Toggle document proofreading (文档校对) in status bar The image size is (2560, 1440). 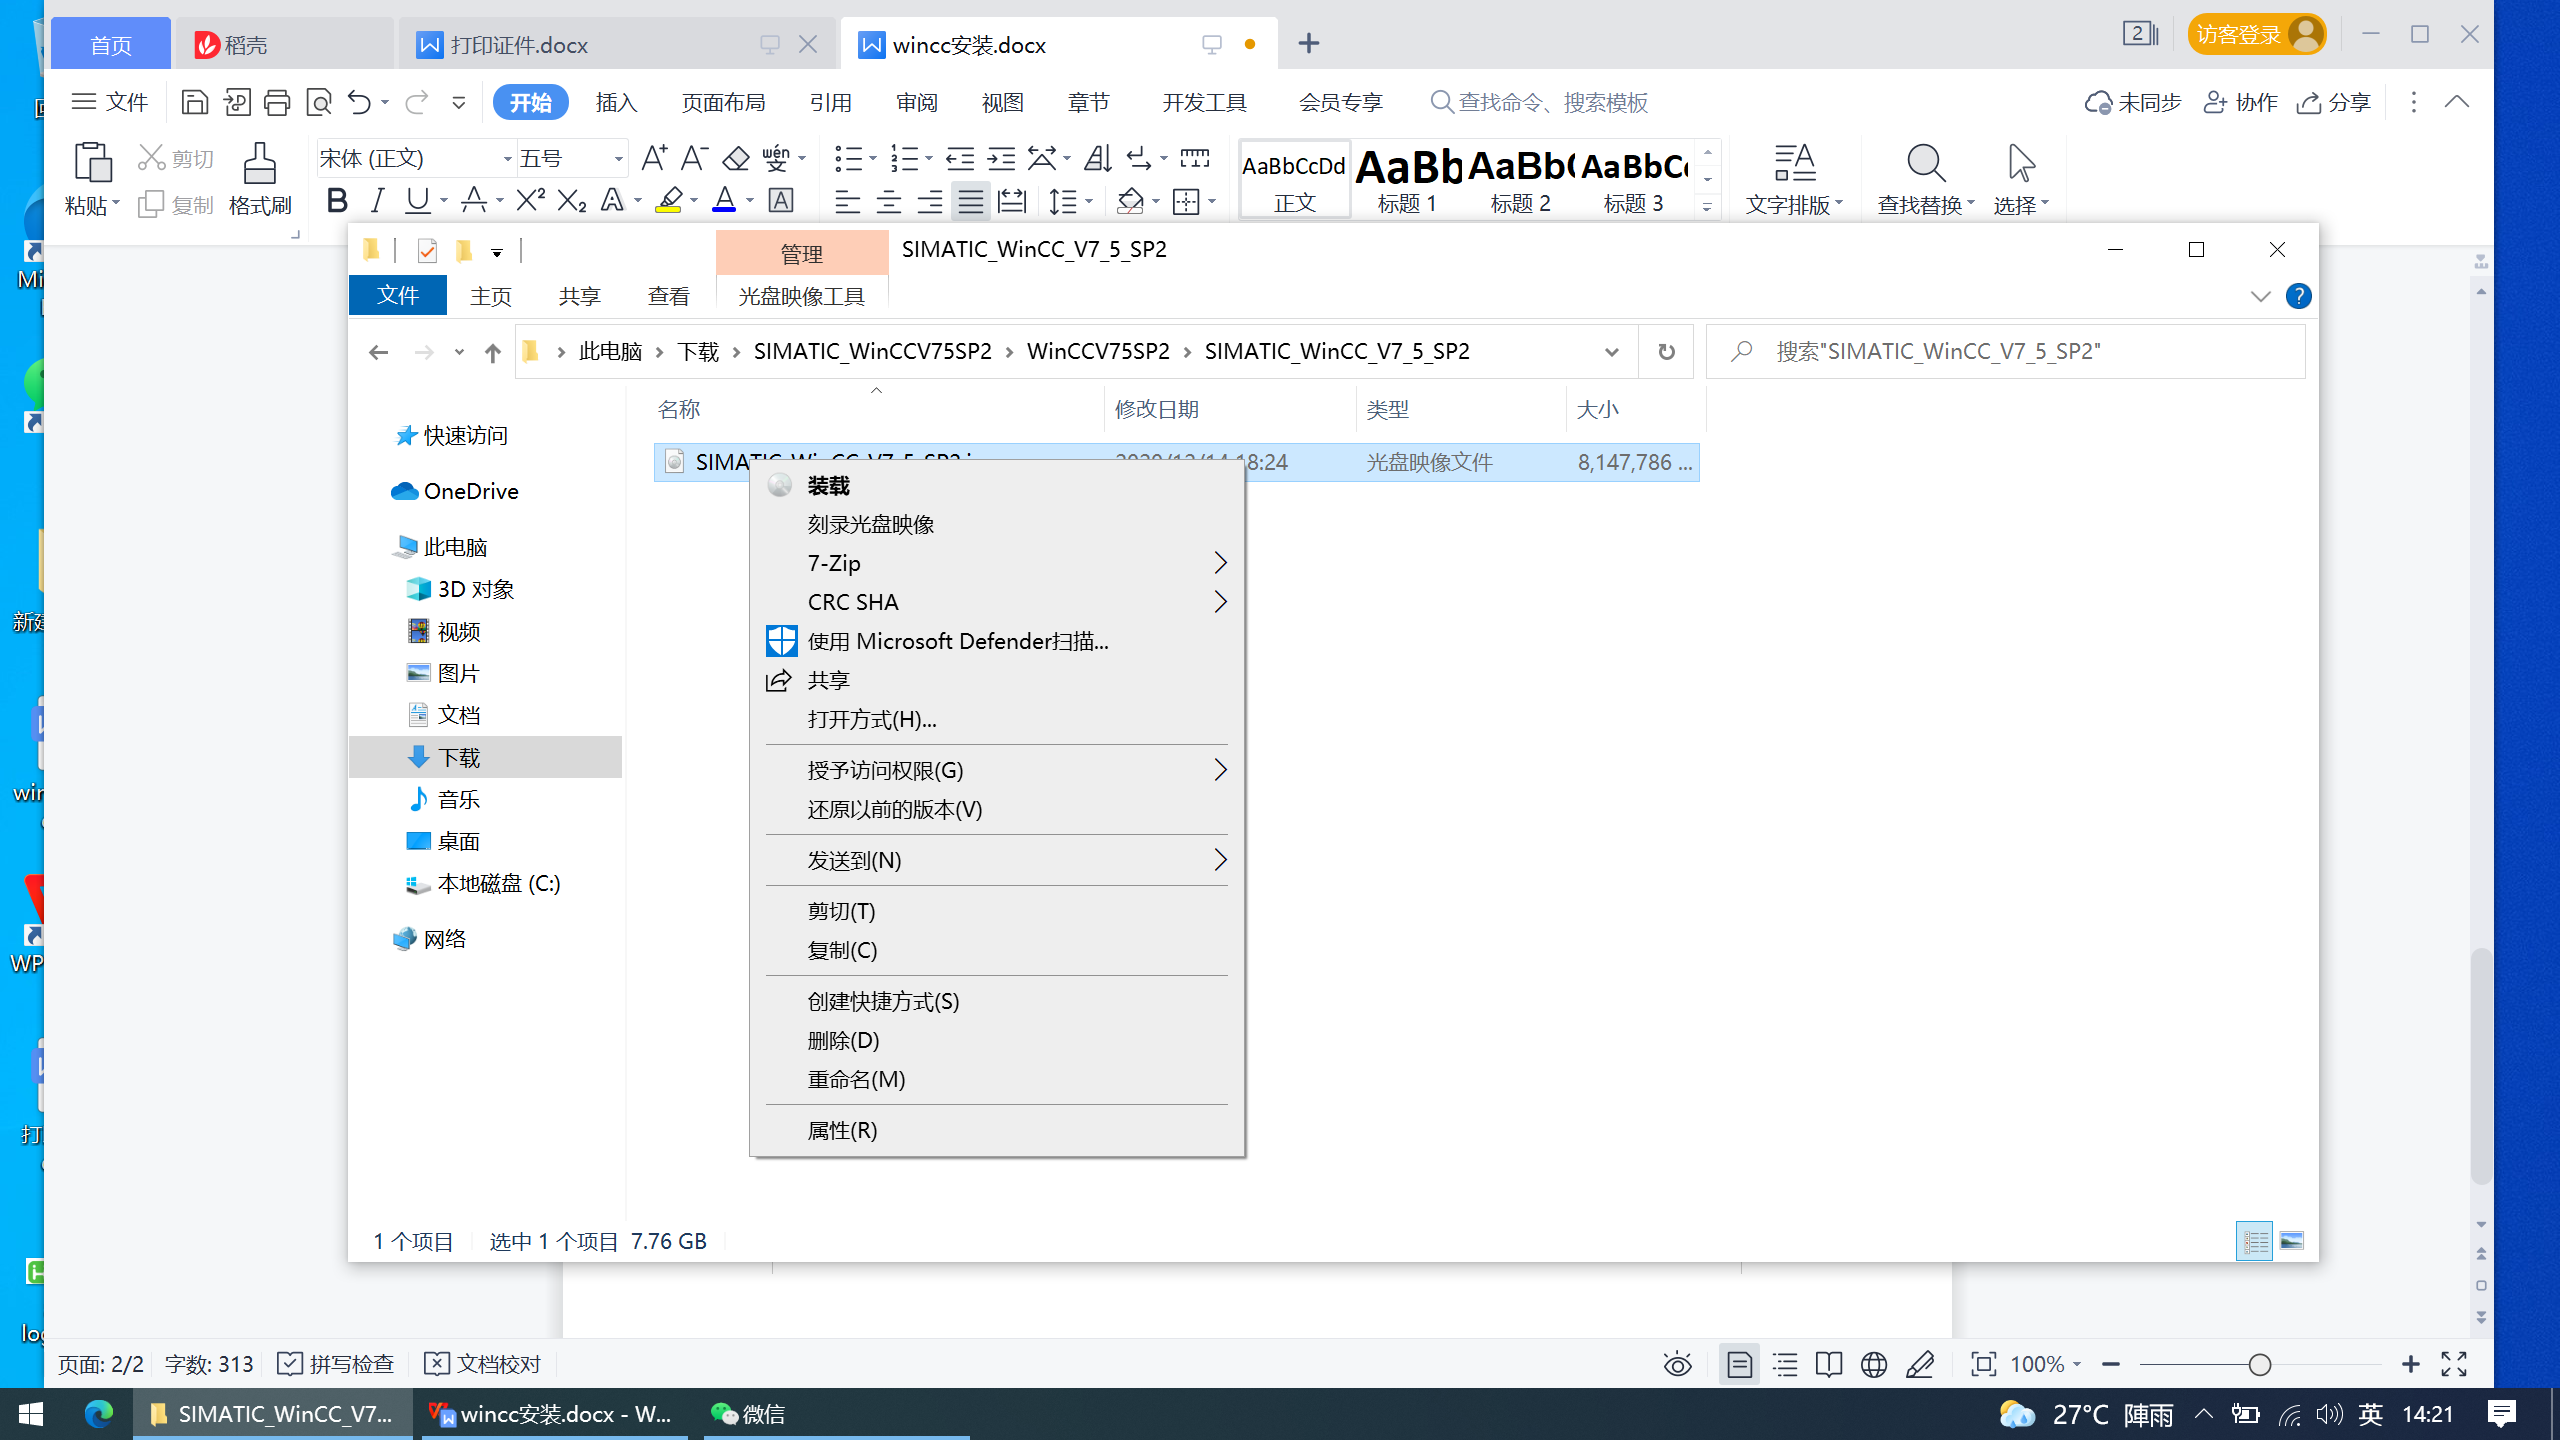(483, 1364)
